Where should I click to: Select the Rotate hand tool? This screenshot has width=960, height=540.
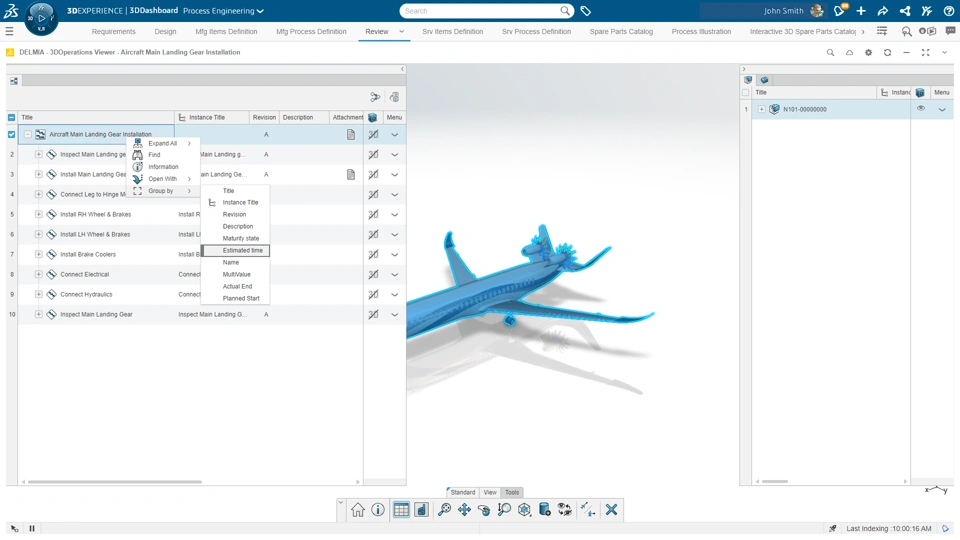click(x=484, y=509)
